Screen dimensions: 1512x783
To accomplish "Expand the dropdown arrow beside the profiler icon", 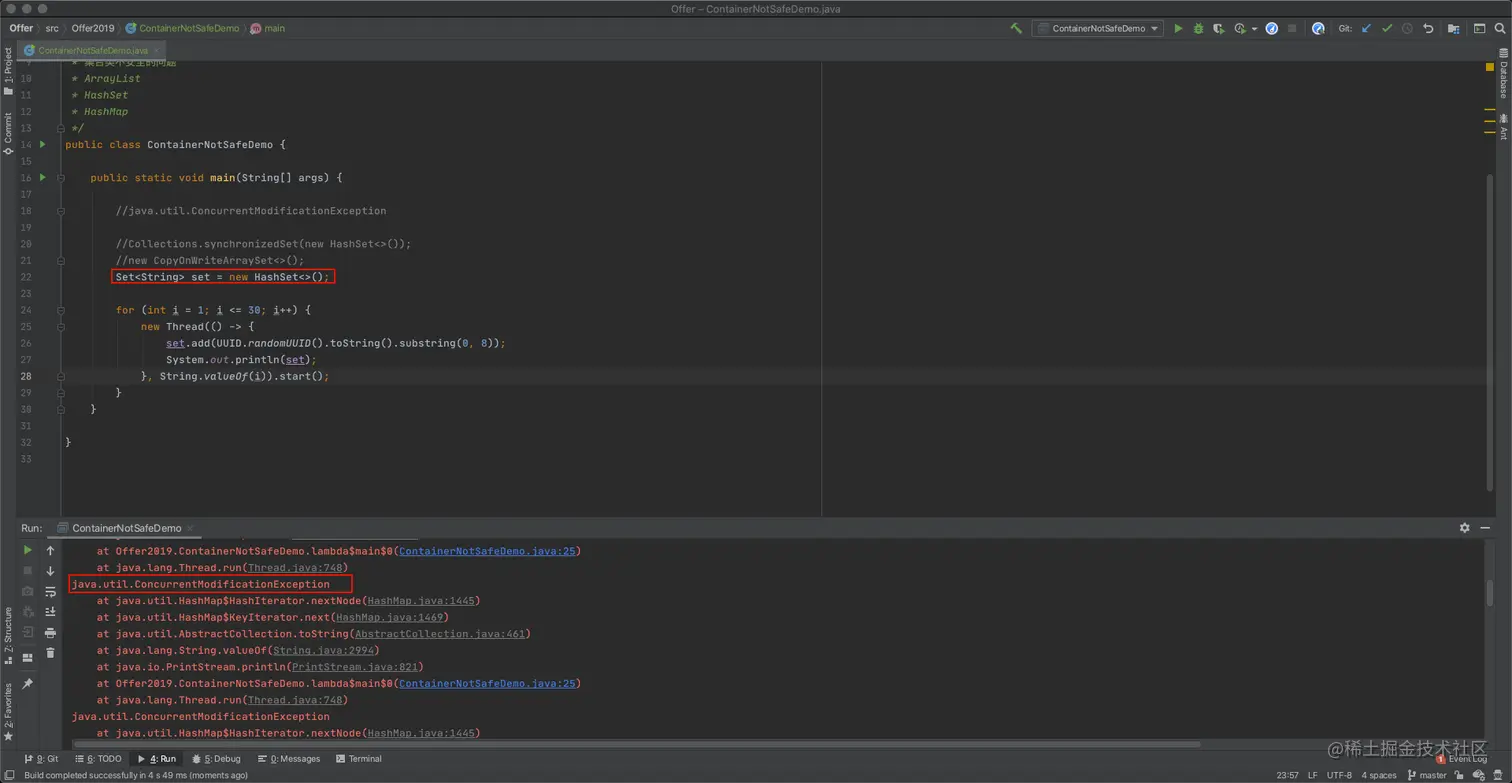I will coord(1254,29).
